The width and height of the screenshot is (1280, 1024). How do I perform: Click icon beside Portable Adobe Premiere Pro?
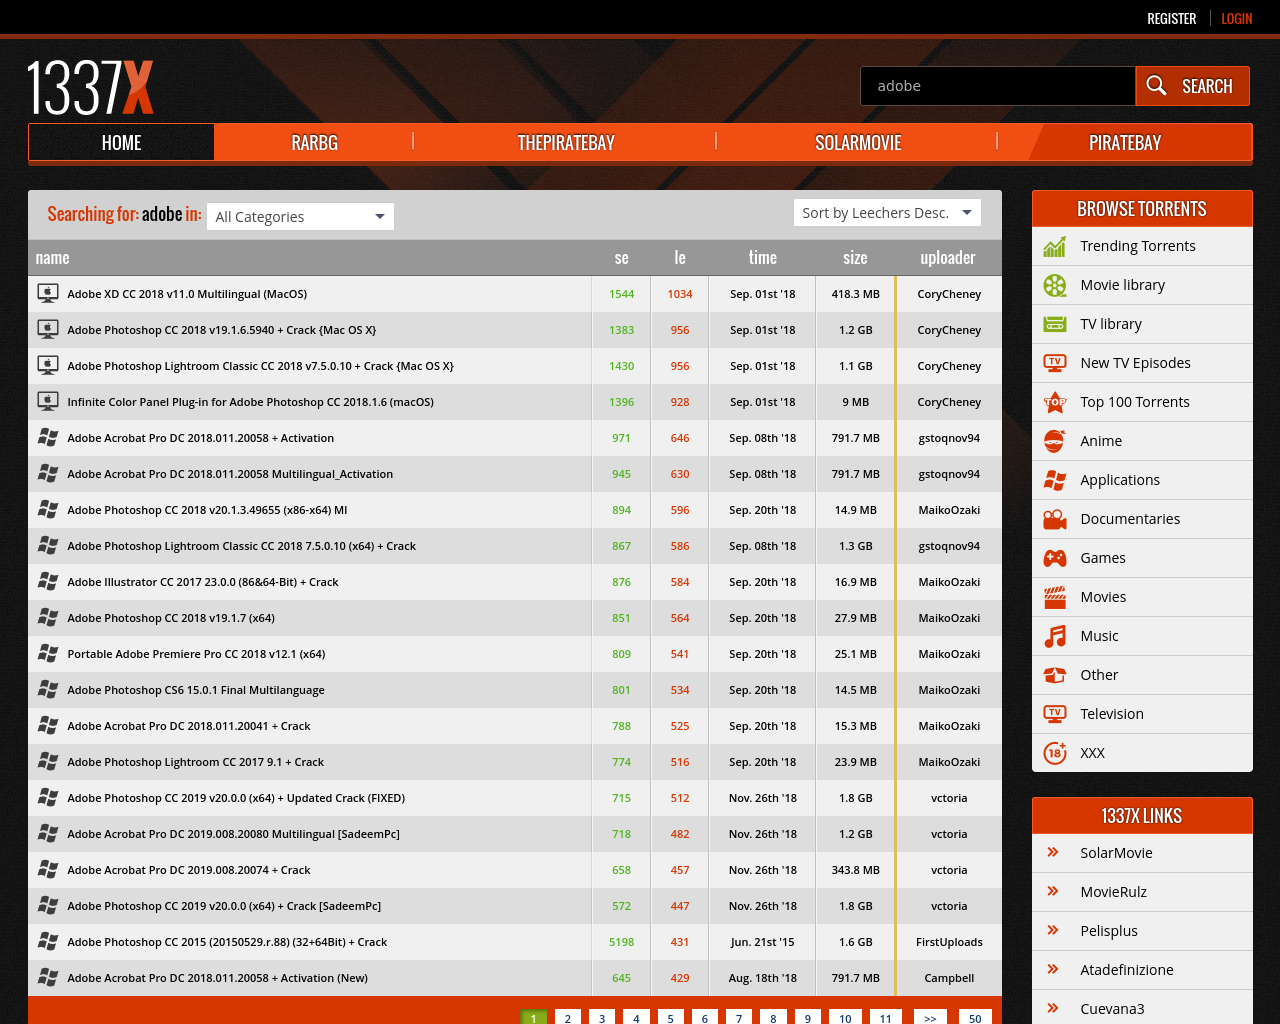[47, 653]
